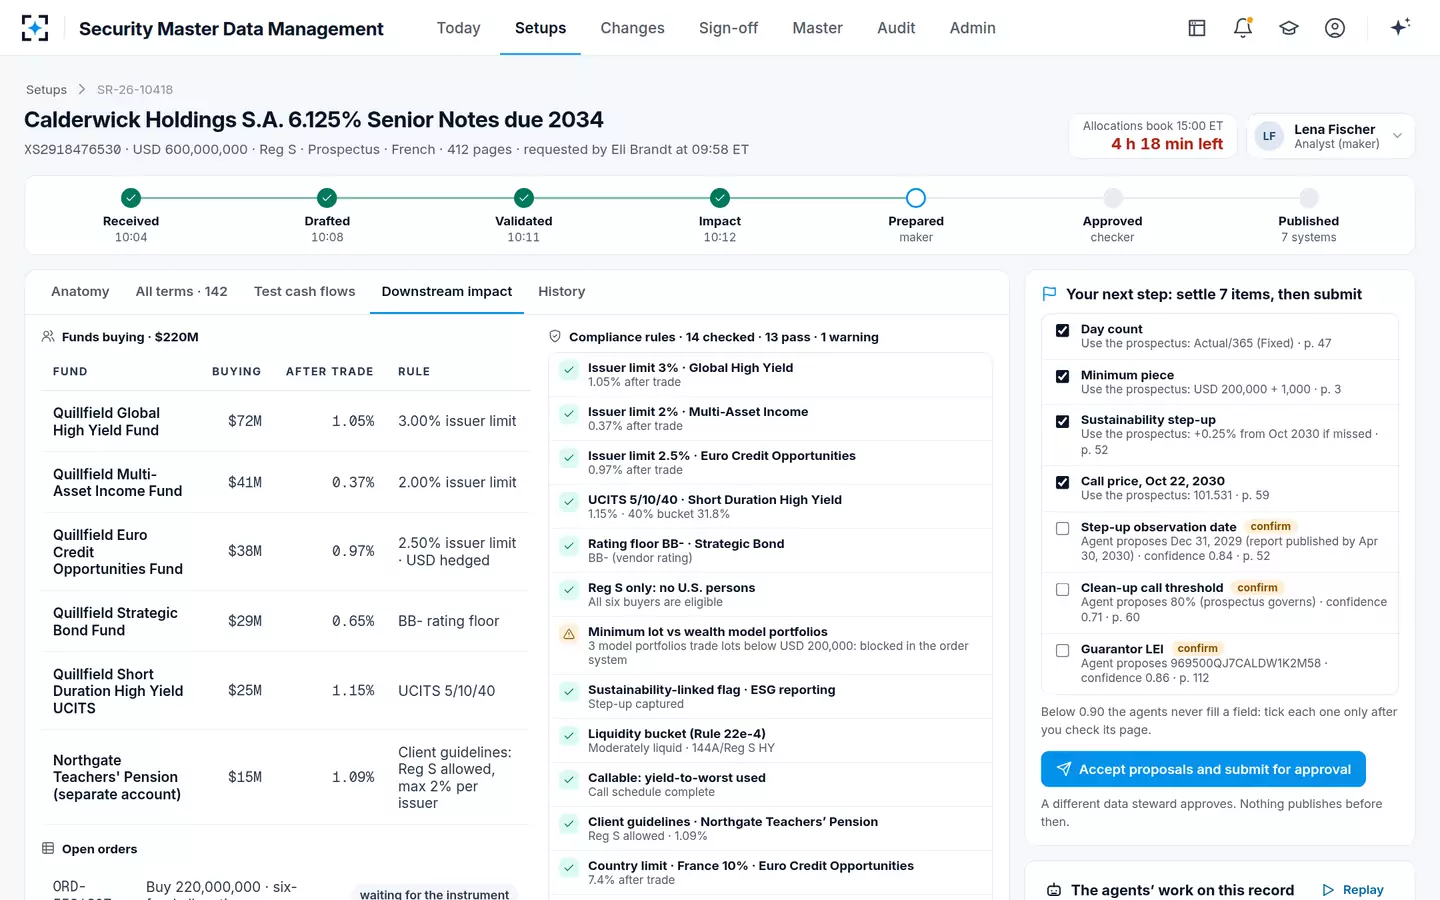Tick the Step-up observation date checkbox

pyautogui.click(x=1062, y=528)
